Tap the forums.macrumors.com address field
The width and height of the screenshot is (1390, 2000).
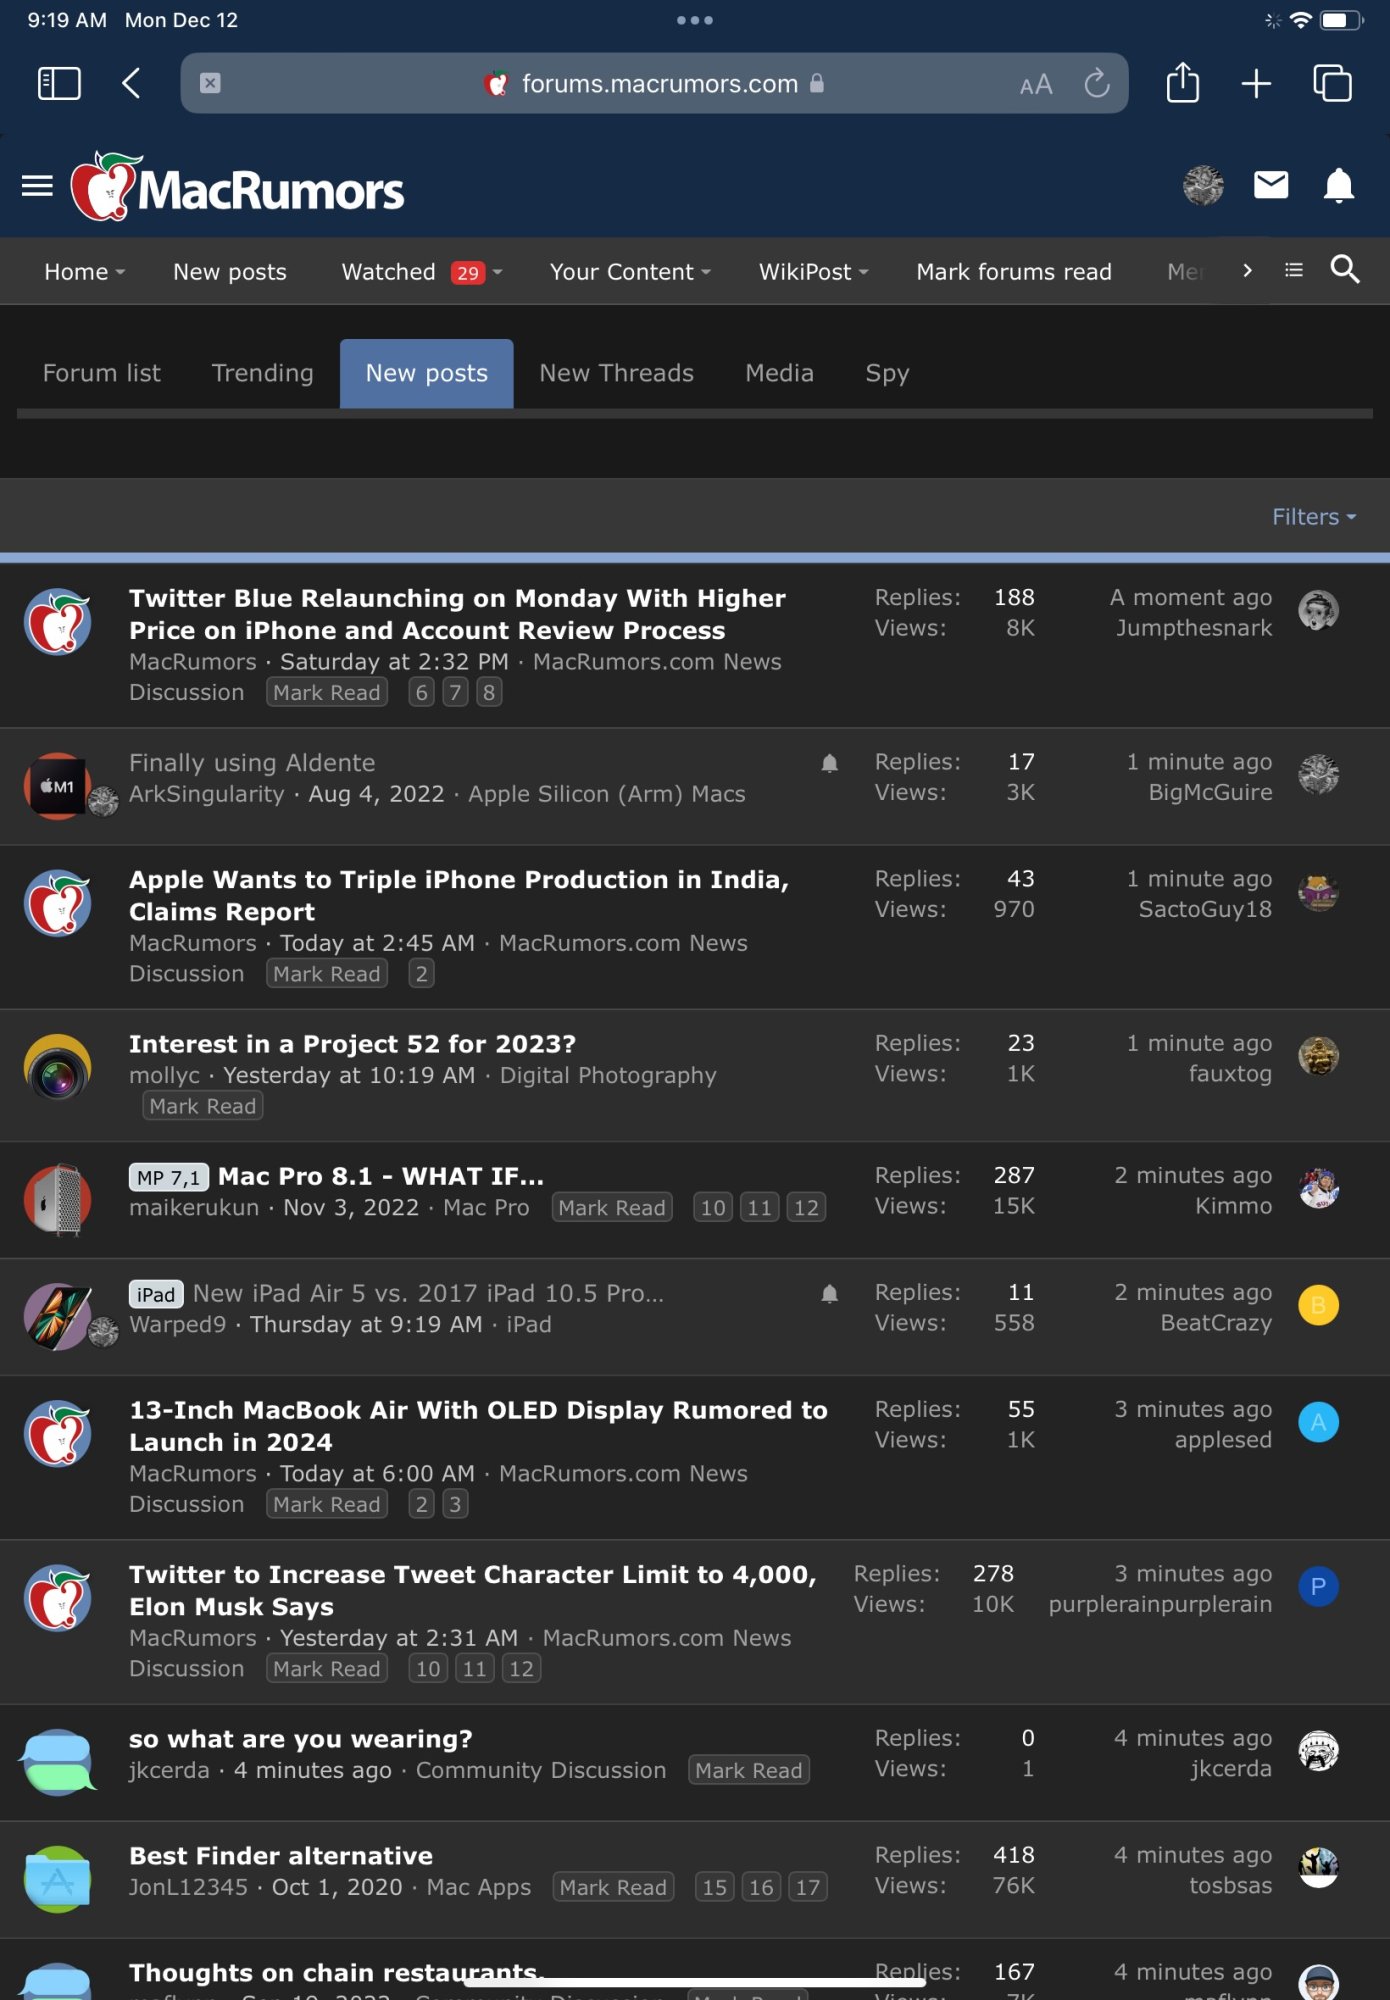point(654,83)
